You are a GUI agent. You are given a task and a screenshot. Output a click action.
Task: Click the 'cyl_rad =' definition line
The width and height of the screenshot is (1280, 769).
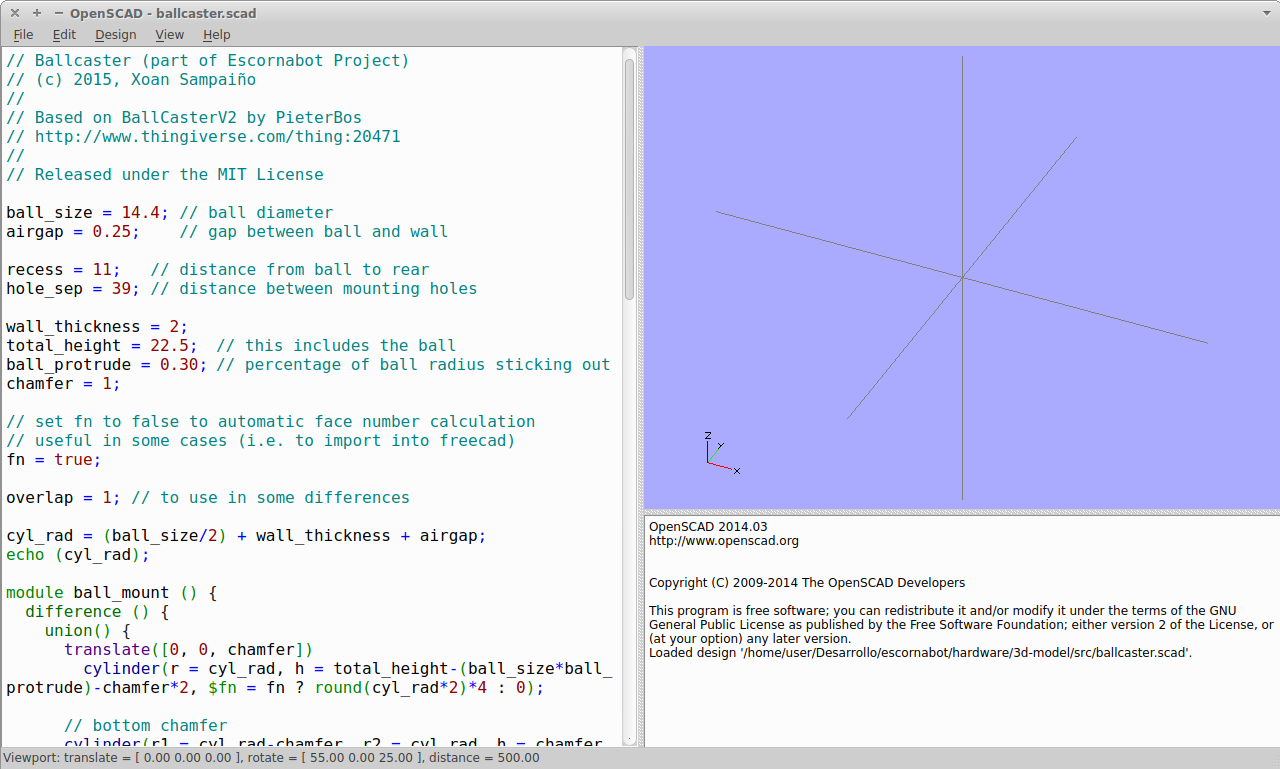[x=246, y=536]
